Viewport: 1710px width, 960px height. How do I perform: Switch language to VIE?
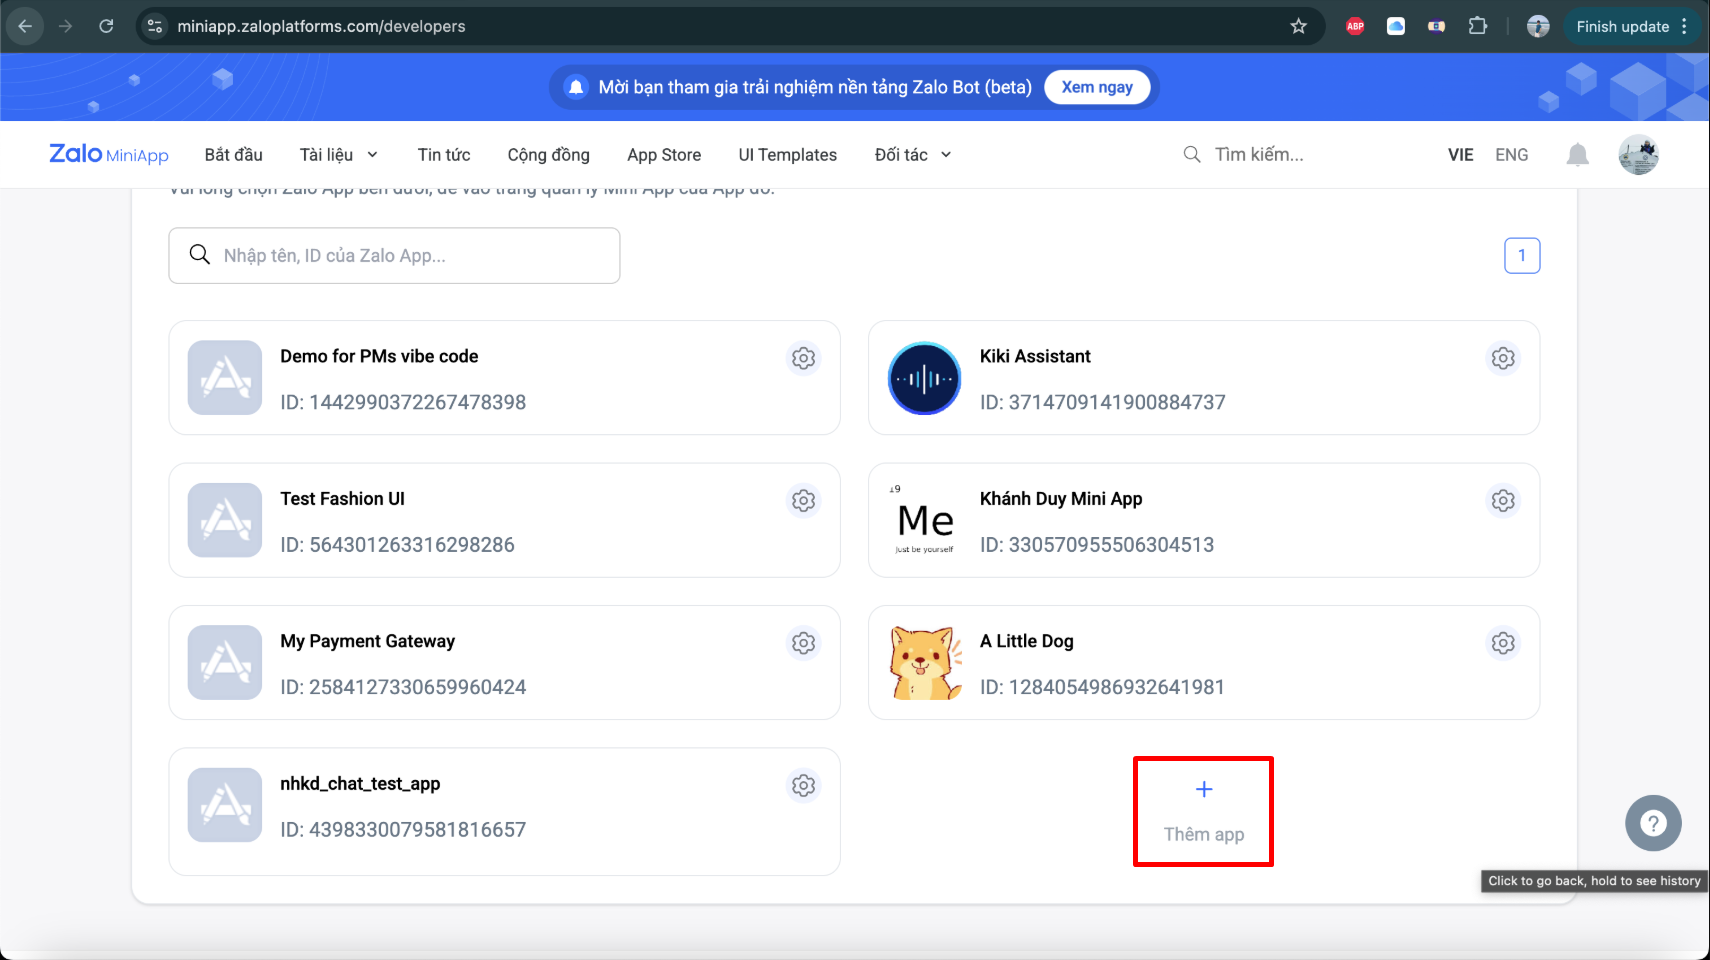coord(1460,155)
